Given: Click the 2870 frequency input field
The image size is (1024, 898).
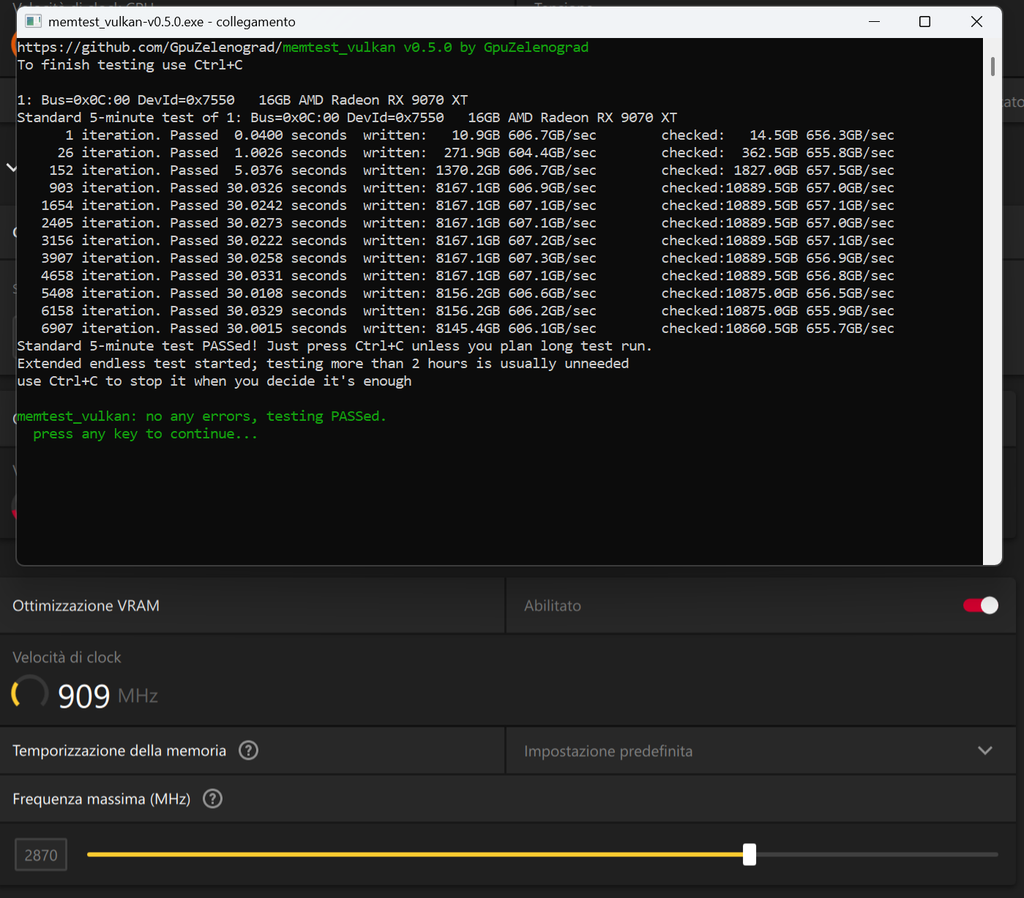Looking at the screenshot, I should pyautogui.click(x=41, y=855).
